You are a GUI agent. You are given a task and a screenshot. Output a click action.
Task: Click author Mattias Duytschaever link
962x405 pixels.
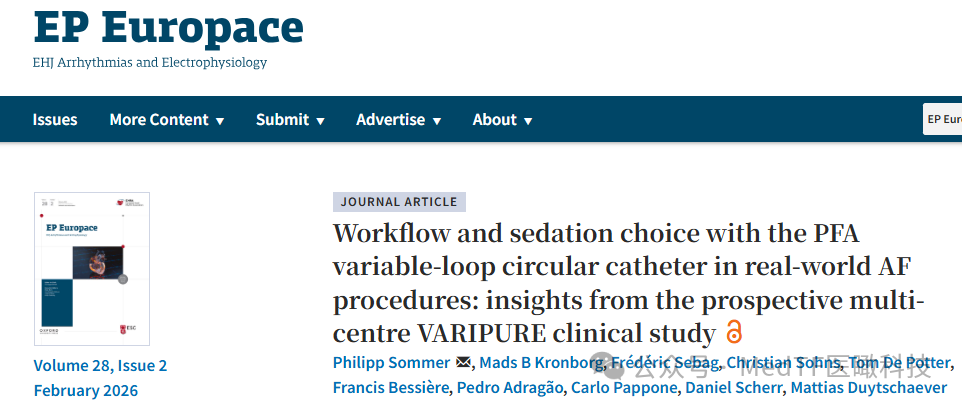869,388
